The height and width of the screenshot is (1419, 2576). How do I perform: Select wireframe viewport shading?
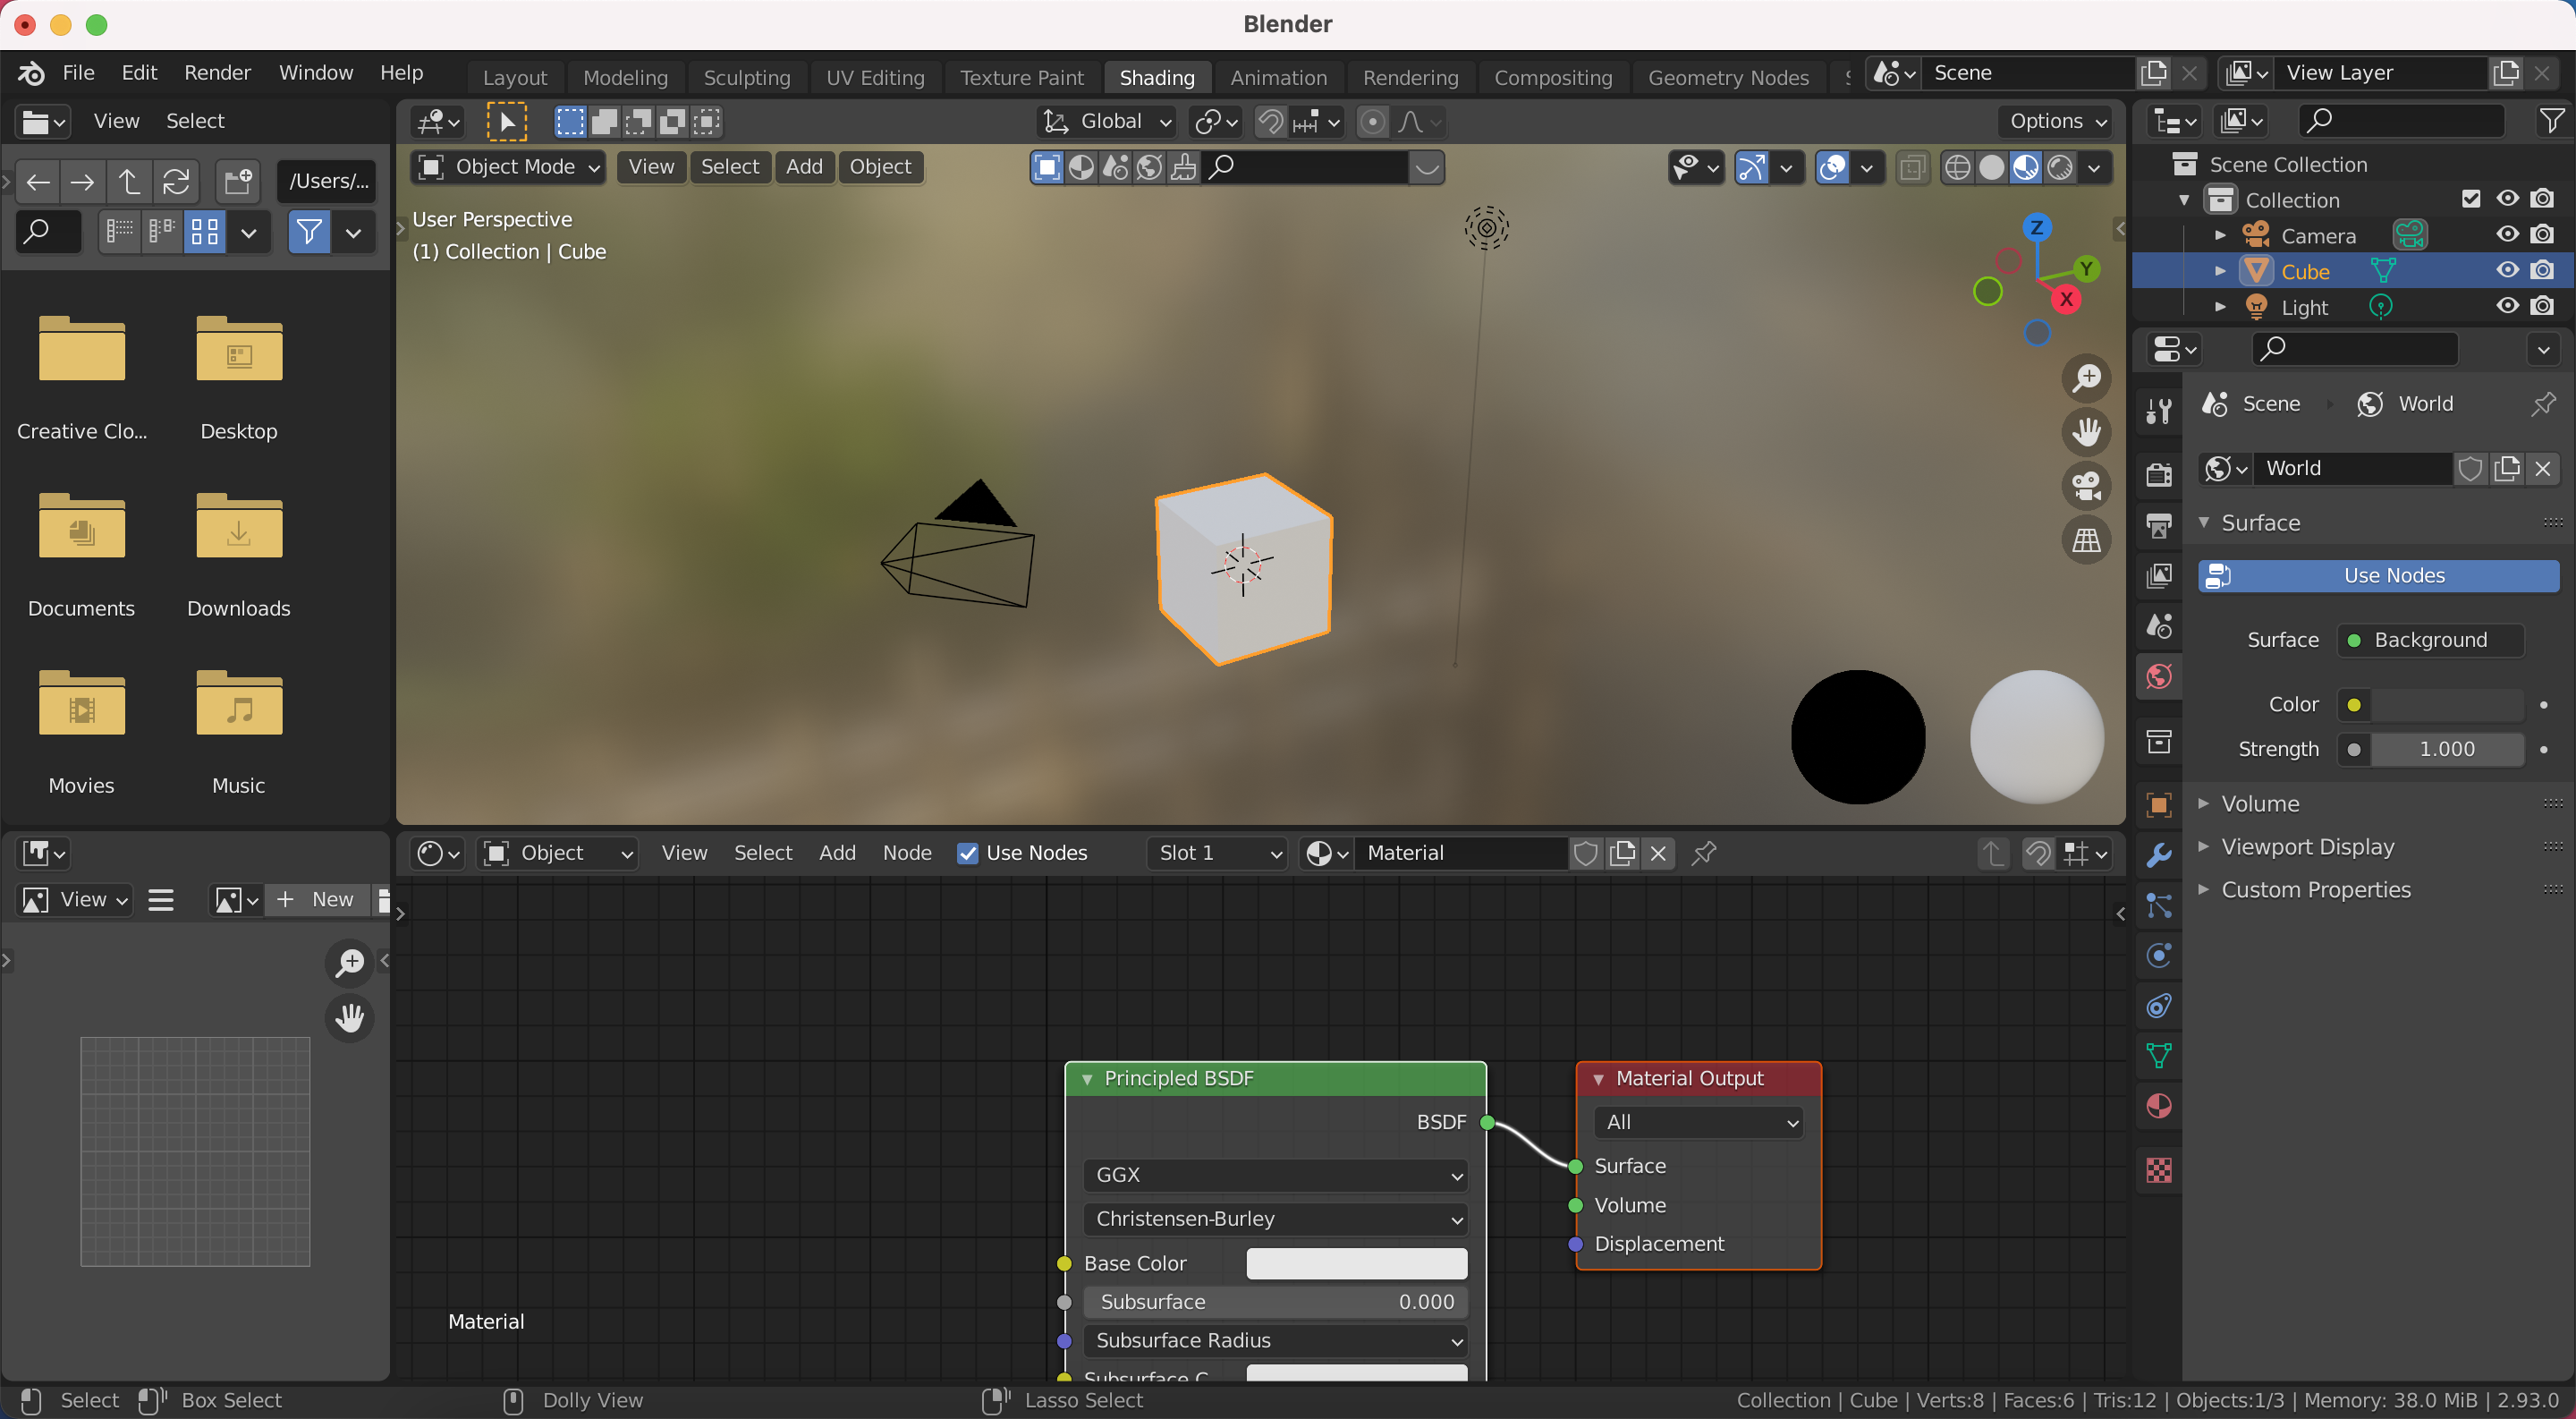click(x=1957, y=167)
